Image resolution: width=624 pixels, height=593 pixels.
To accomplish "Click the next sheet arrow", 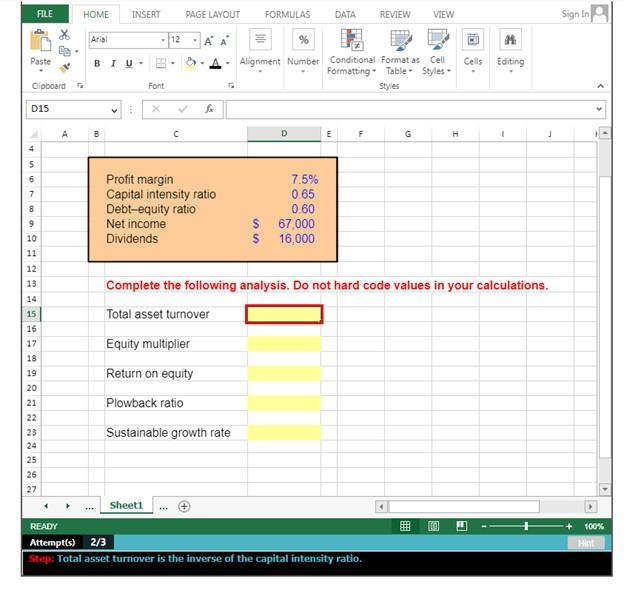I will (x=68, y=506).
